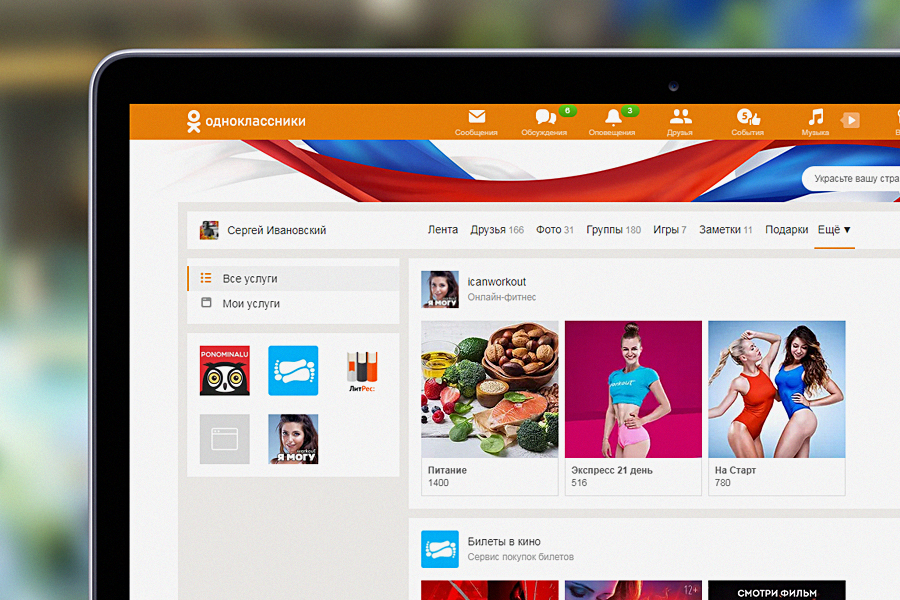900x600 pixels.
Task: Click the green 6 badge on Обсуждения
Action: coord(567,111)
